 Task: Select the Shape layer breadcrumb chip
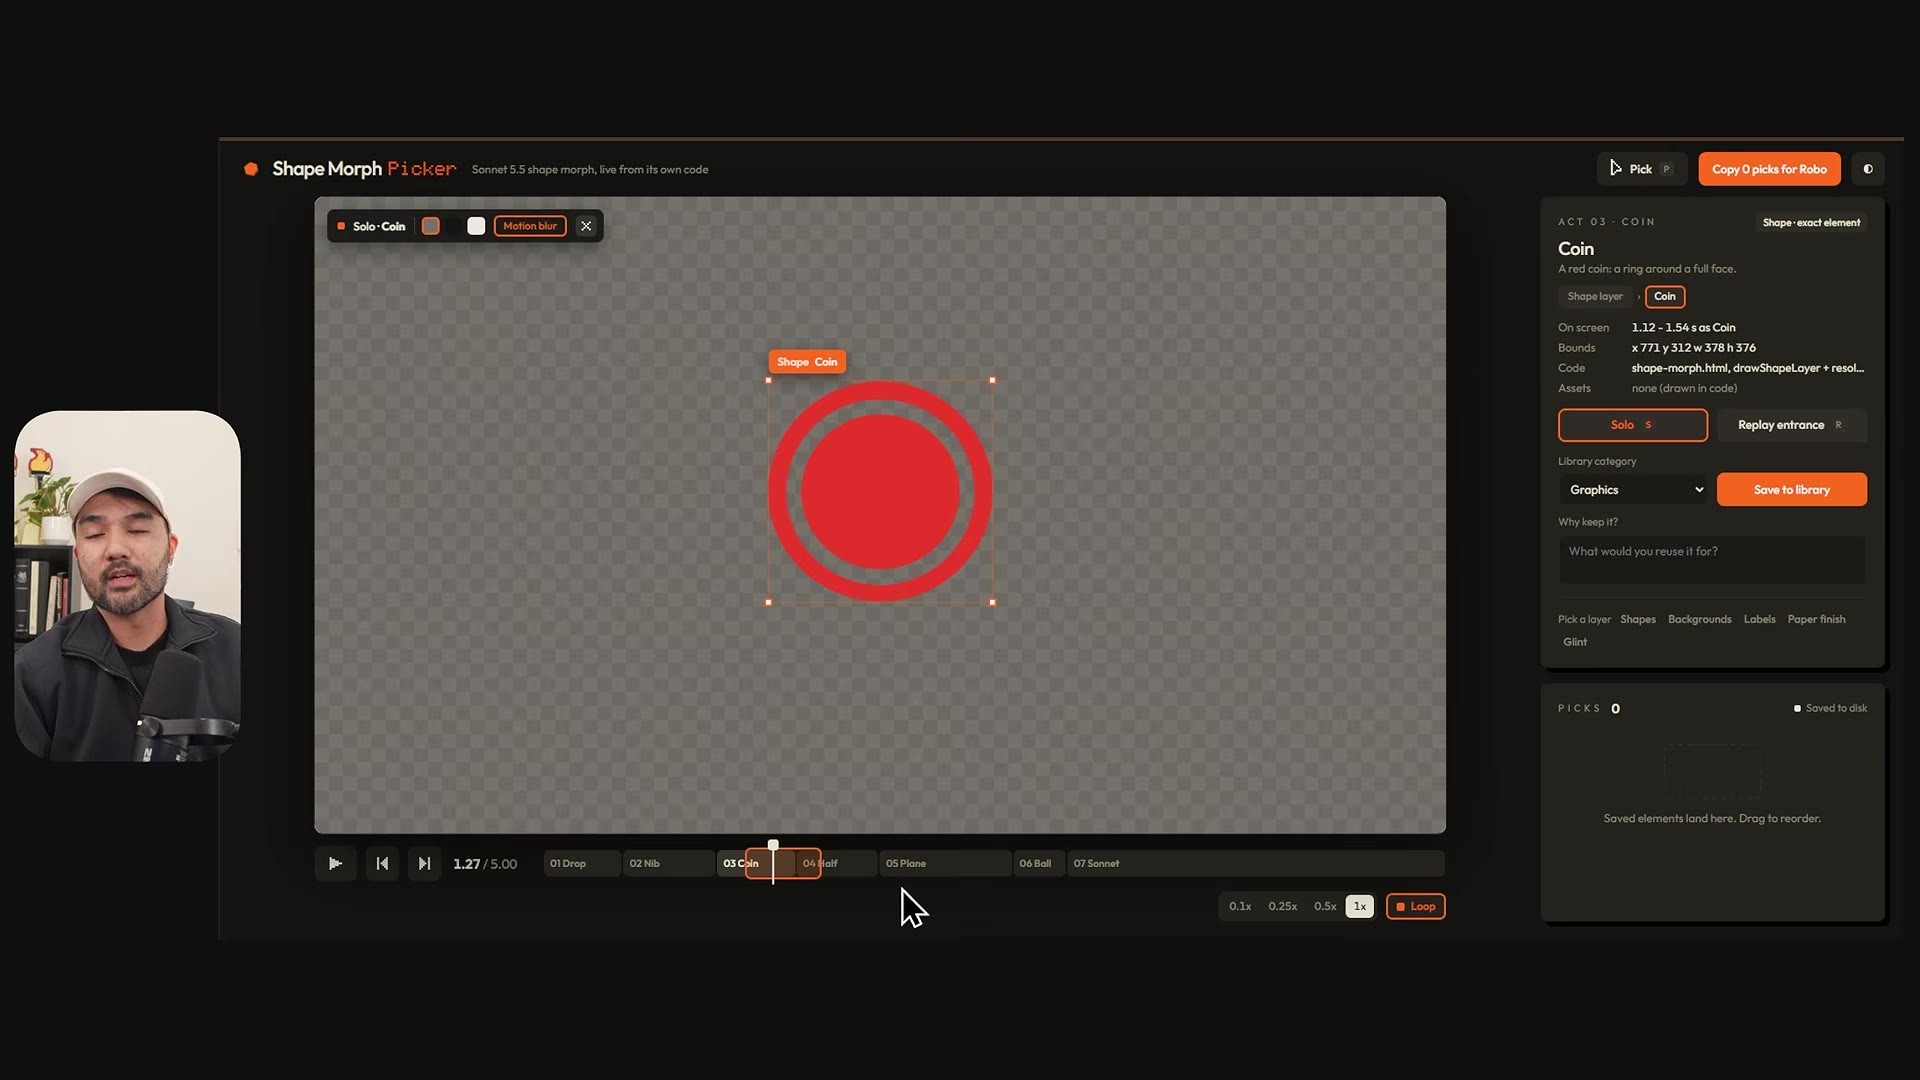[1594, 296]
